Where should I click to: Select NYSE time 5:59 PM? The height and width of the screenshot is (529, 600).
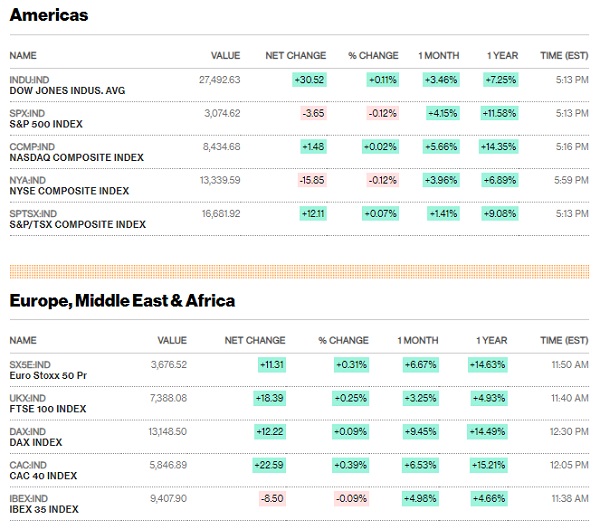coord(571,180)
